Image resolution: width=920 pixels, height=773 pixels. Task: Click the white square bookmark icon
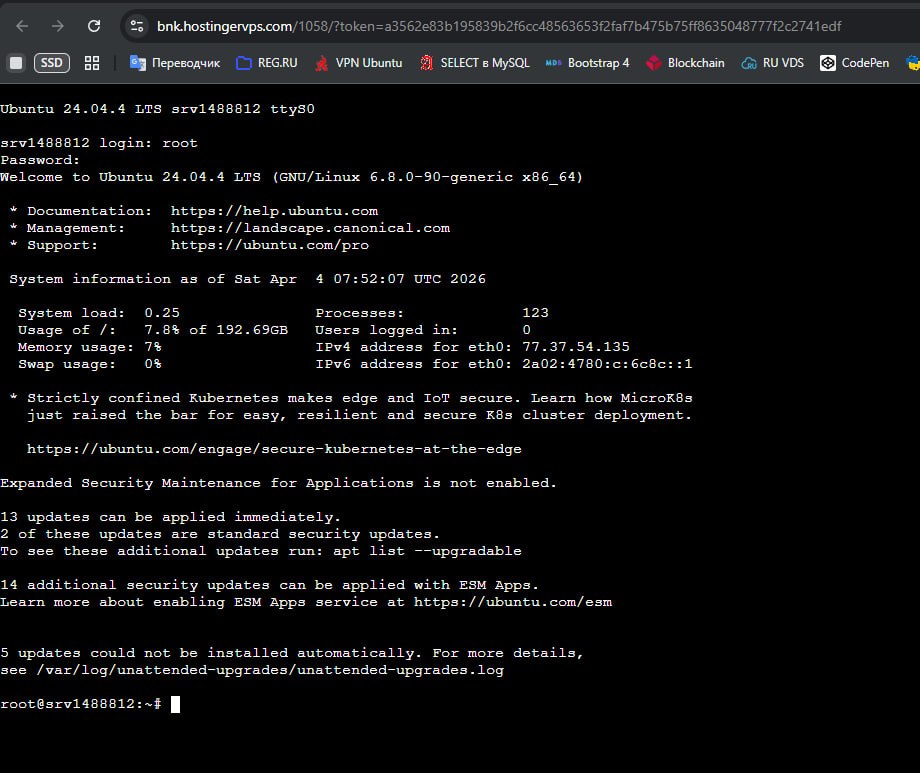tap(15, 63)
